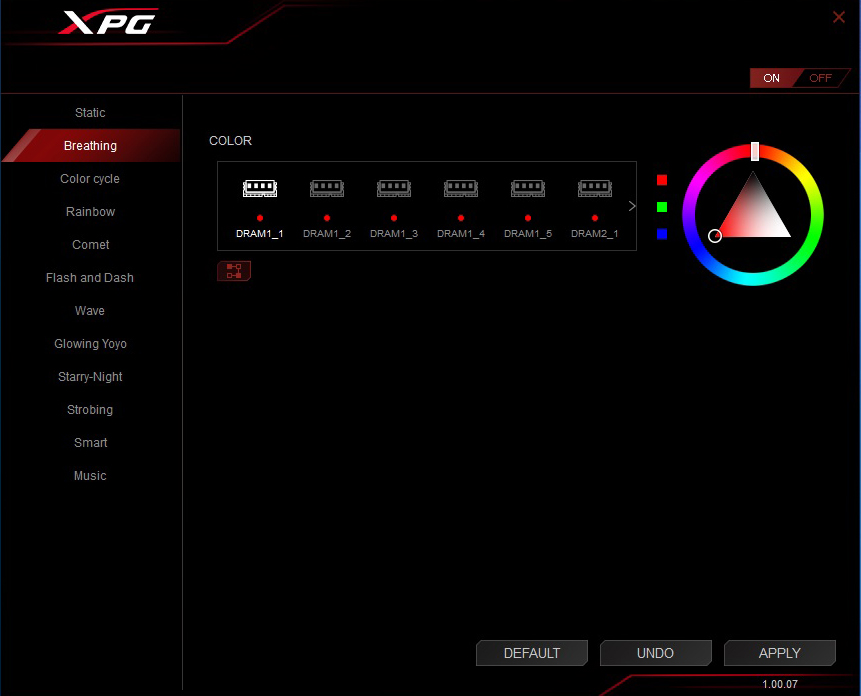Select the DRAM1_5 memory module icon
This screenshot has height=696, width=861.
(528, 188)
